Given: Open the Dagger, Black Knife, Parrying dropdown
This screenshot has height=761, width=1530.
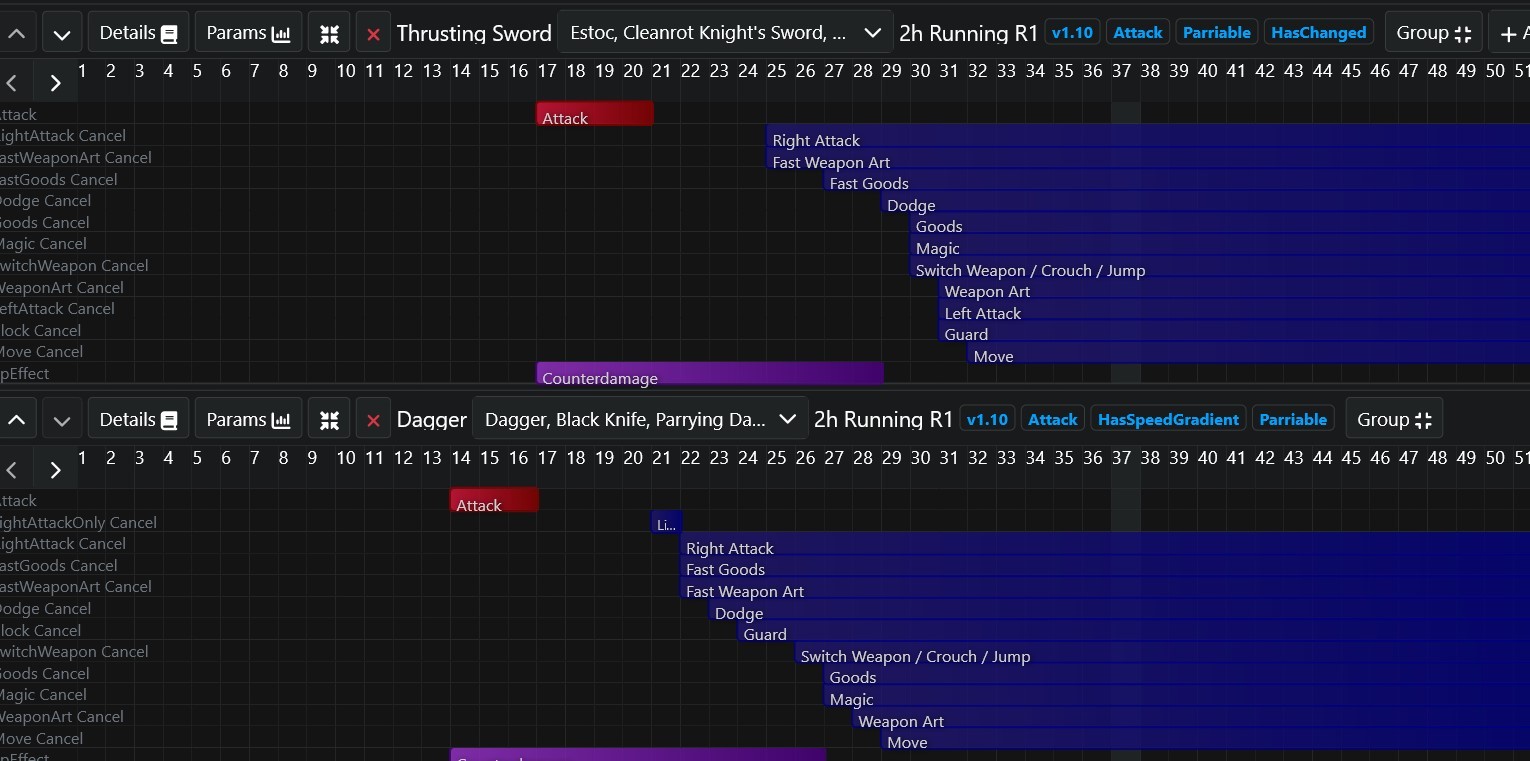Looking at the screenshot, I should point(640,420).
